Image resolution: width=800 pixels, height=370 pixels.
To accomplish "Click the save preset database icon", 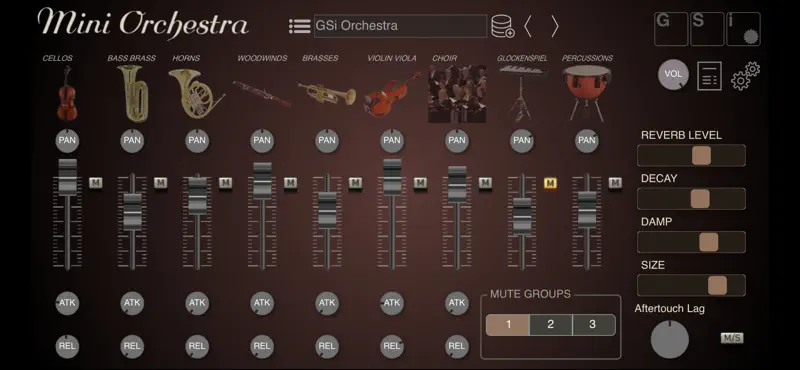I will click(x=503, y=27).
